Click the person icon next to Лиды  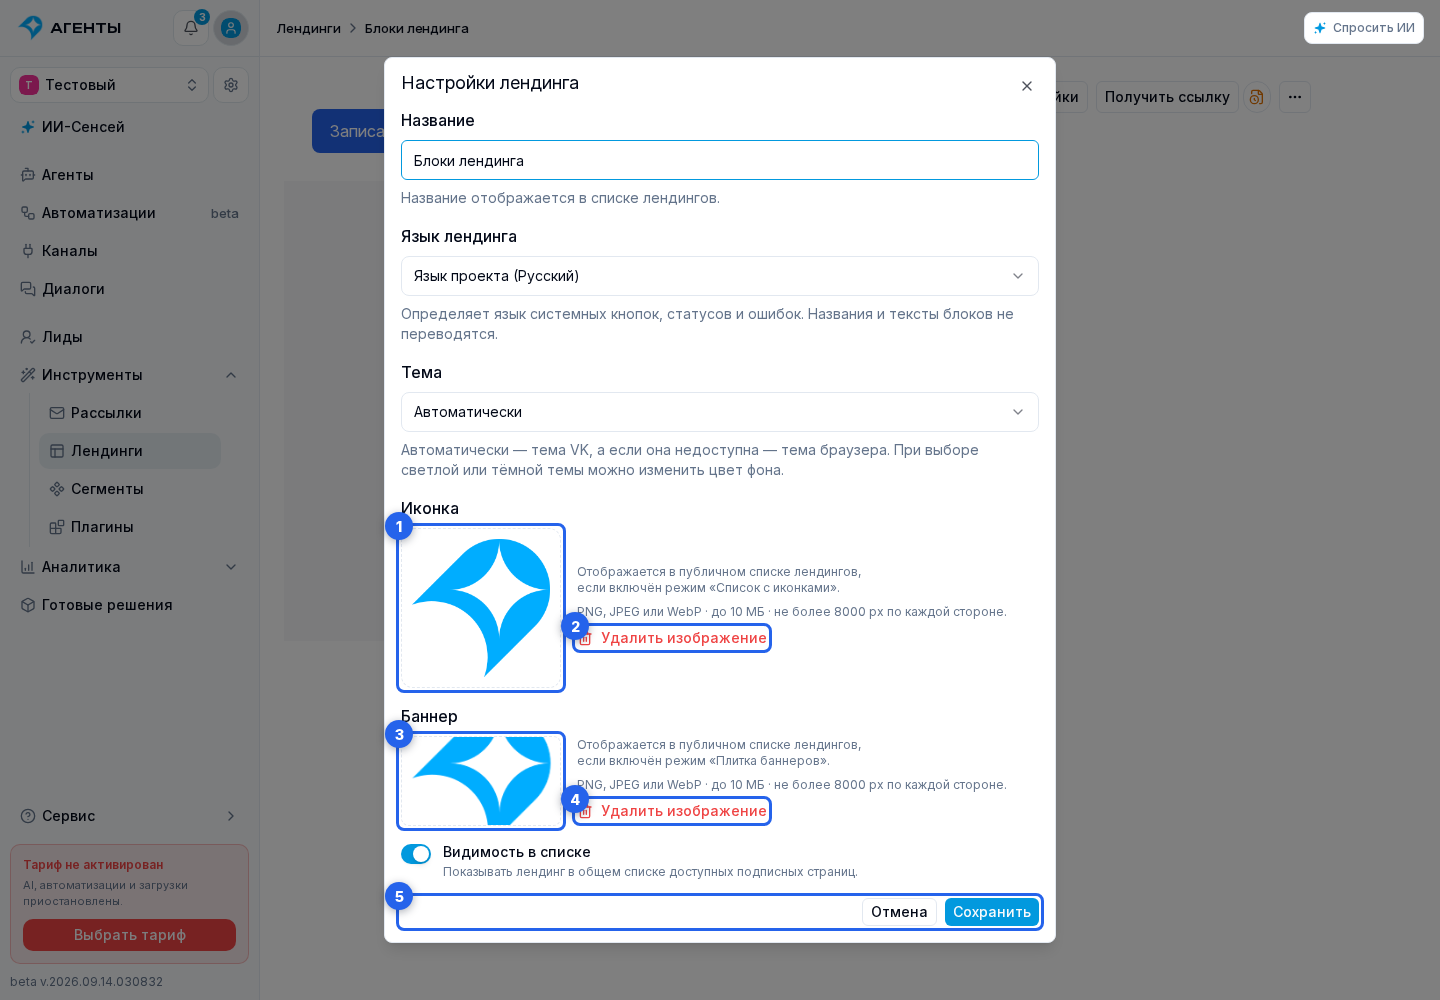28,337
